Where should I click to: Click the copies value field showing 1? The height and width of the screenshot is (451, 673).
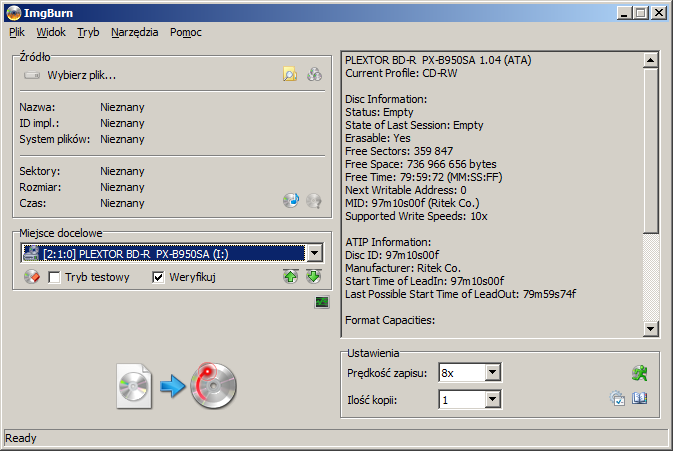(462, 400)
